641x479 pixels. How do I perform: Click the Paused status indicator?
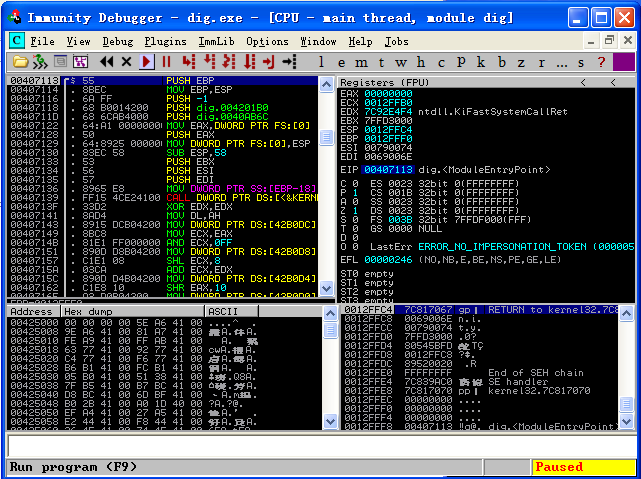point(583,467)
